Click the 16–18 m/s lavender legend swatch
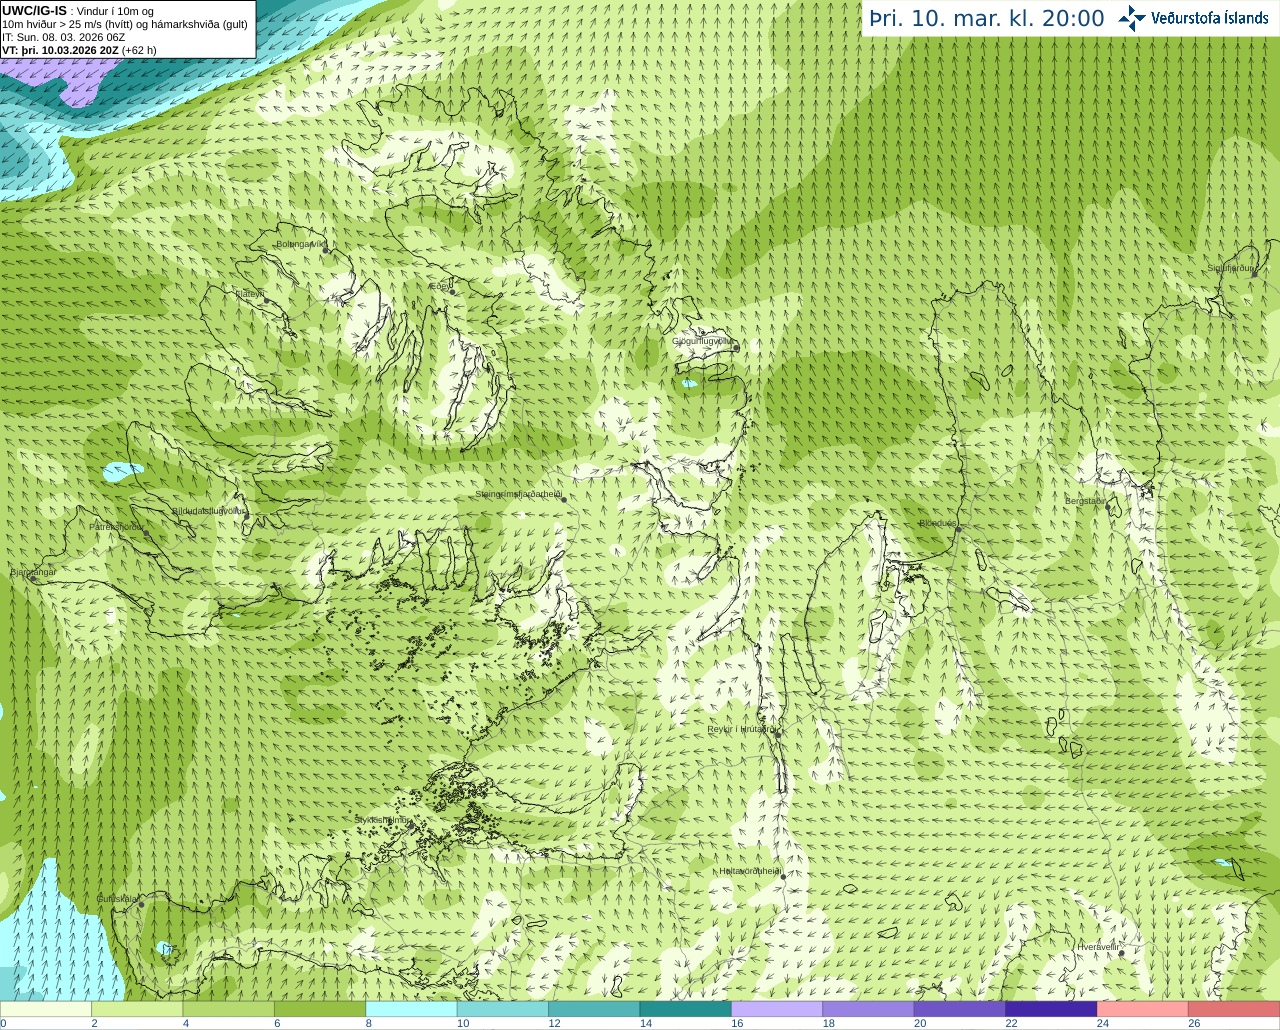The height and width of the screenshot is (1030, 1280). pyautogui.click(x=777, y=1009)
